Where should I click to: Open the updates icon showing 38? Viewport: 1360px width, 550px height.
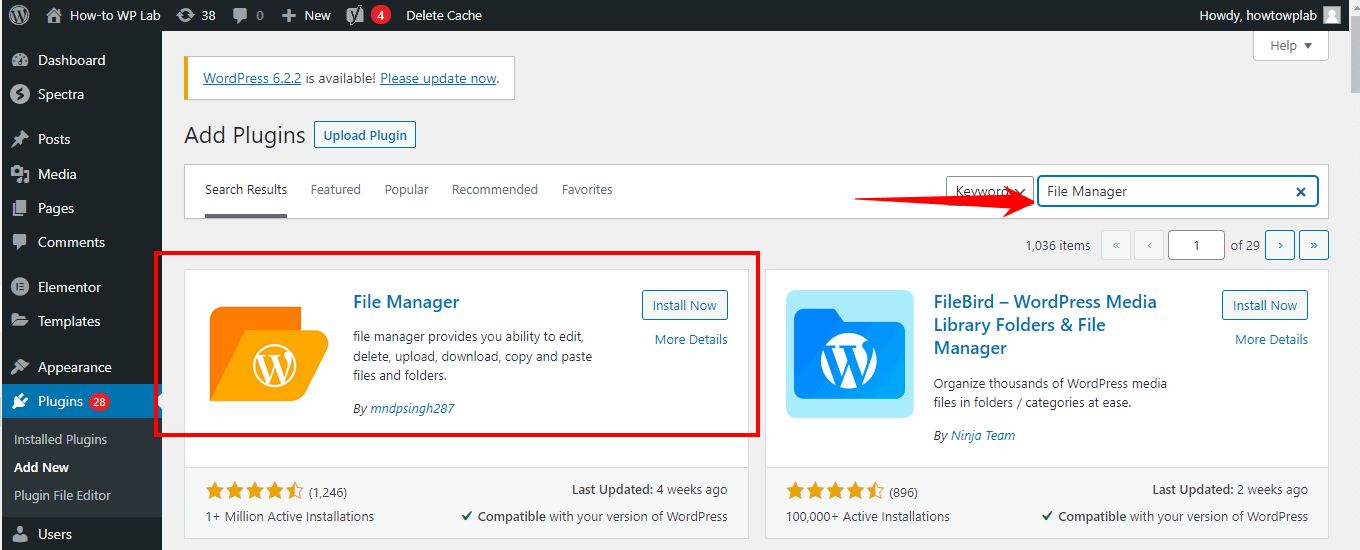[186, 15]
